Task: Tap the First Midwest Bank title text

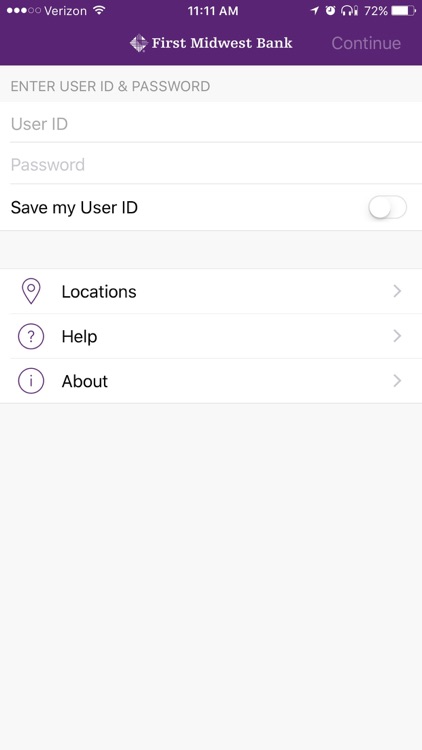Action: click(x=222, y=43)
